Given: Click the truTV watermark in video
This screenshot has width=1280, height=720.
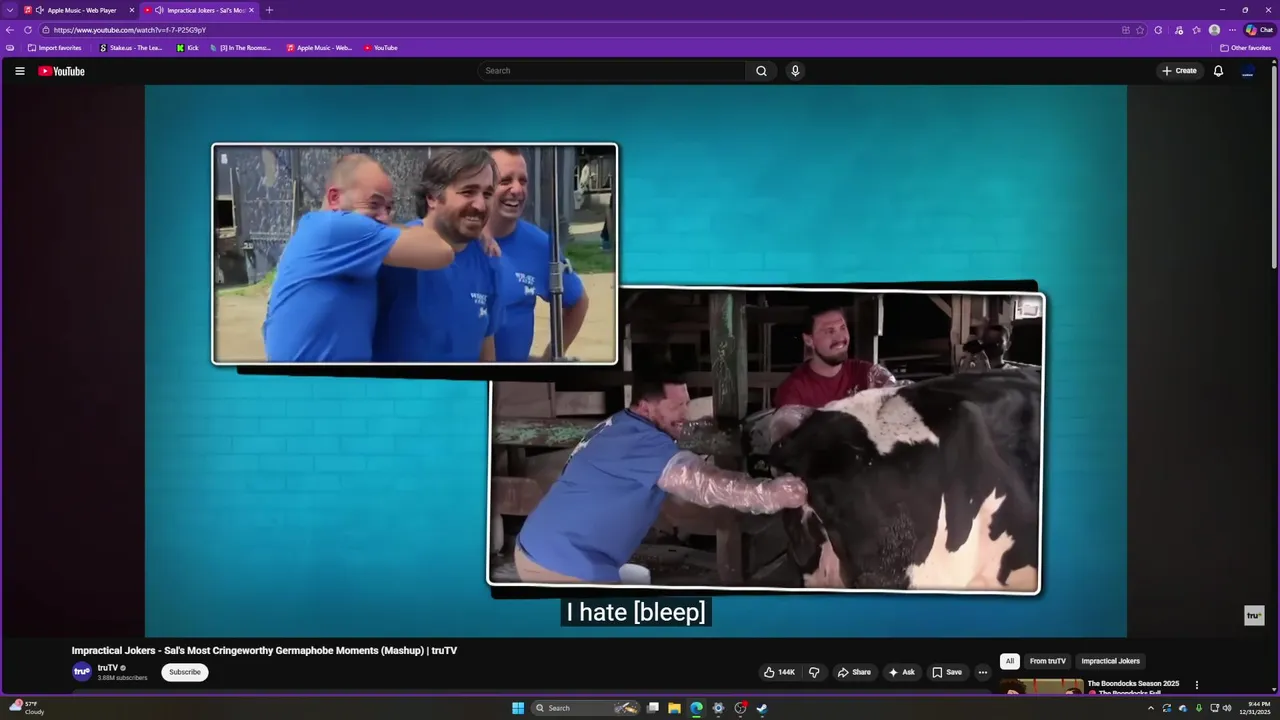Looking at the screenshot, I should click(1254, 616).
